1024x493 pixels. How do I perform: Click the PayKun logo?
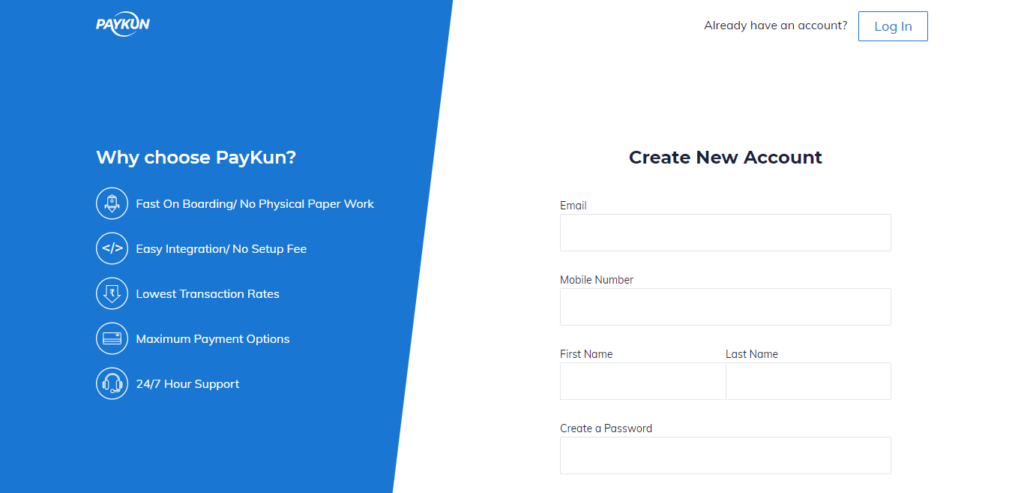coord(123,25)
